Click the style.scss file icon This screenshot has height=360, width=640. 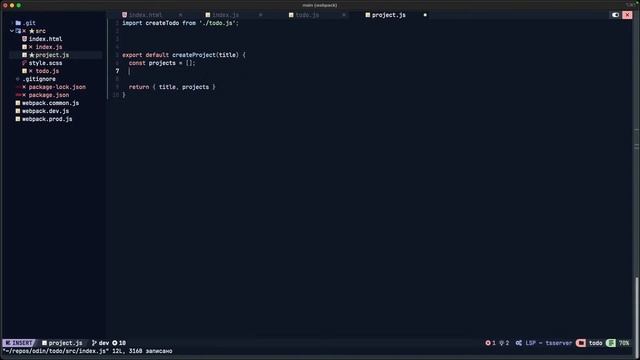pyautogui.click(x=24, y=63)
